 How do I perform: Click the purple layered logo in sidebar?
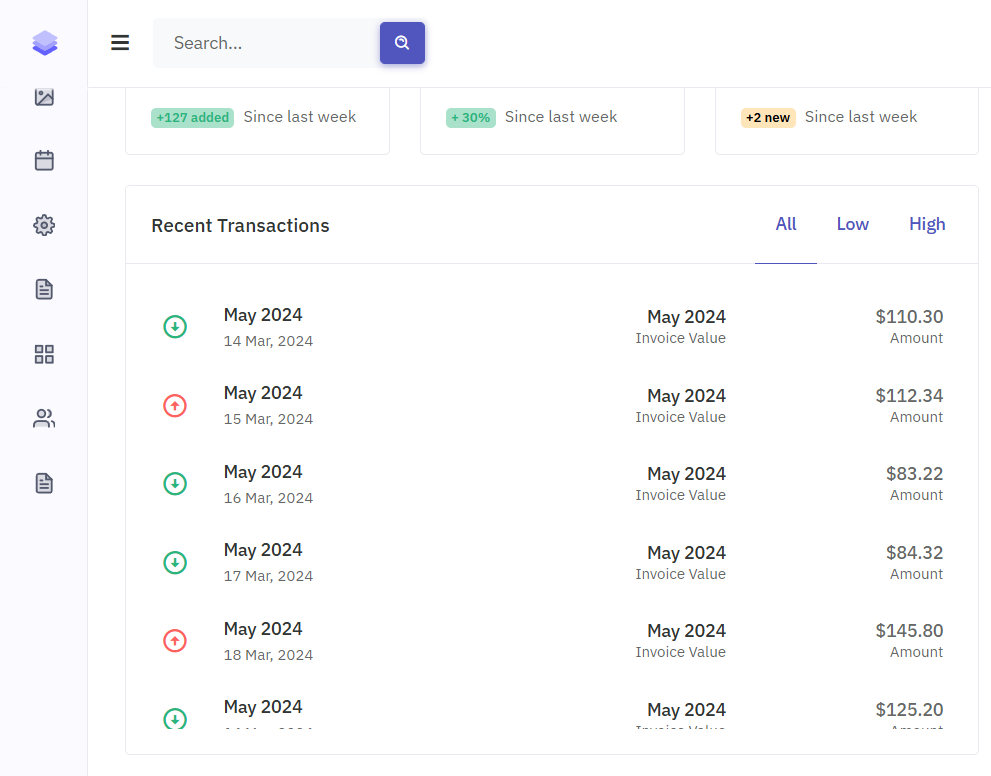(44, 43)
